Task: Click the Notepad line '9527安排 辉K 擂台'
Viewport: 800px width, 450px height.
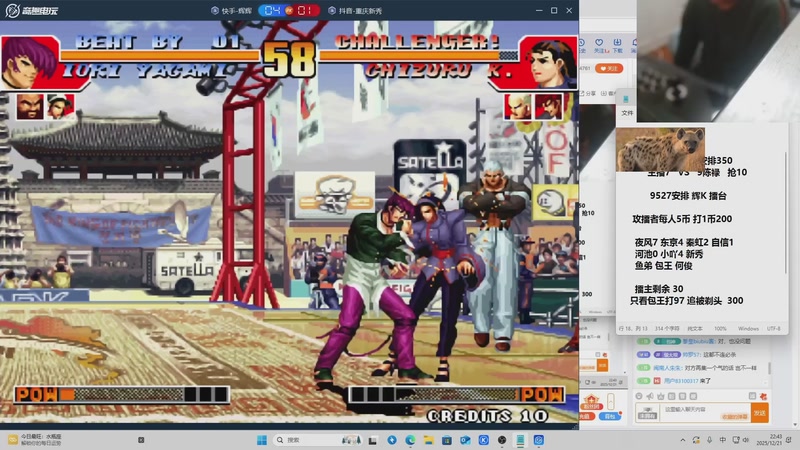Action: pyautogui.click(x=688, y=195)
